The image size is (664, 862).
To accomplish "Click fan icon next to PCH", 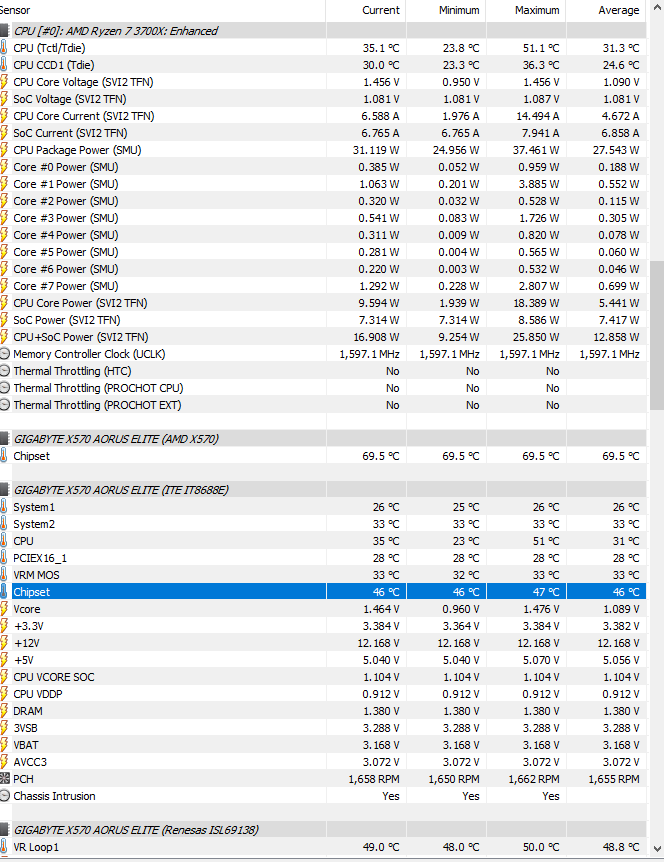I will click(4, 779).
